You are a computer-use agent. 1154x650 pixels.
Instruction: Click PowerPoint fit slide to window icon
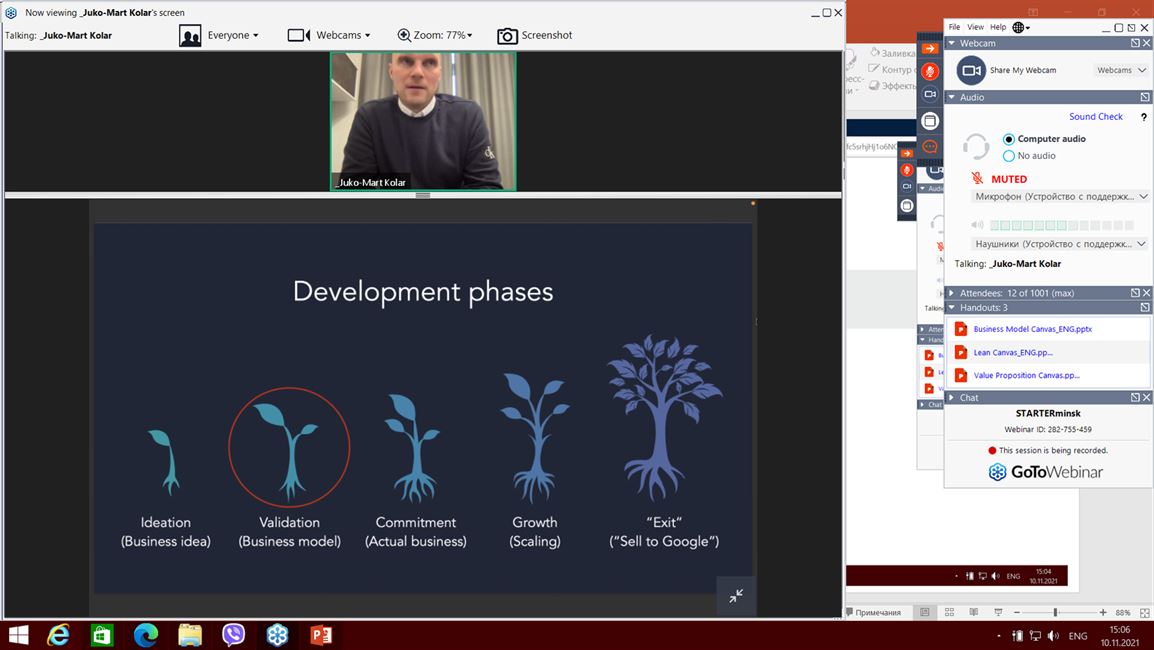1144,612
